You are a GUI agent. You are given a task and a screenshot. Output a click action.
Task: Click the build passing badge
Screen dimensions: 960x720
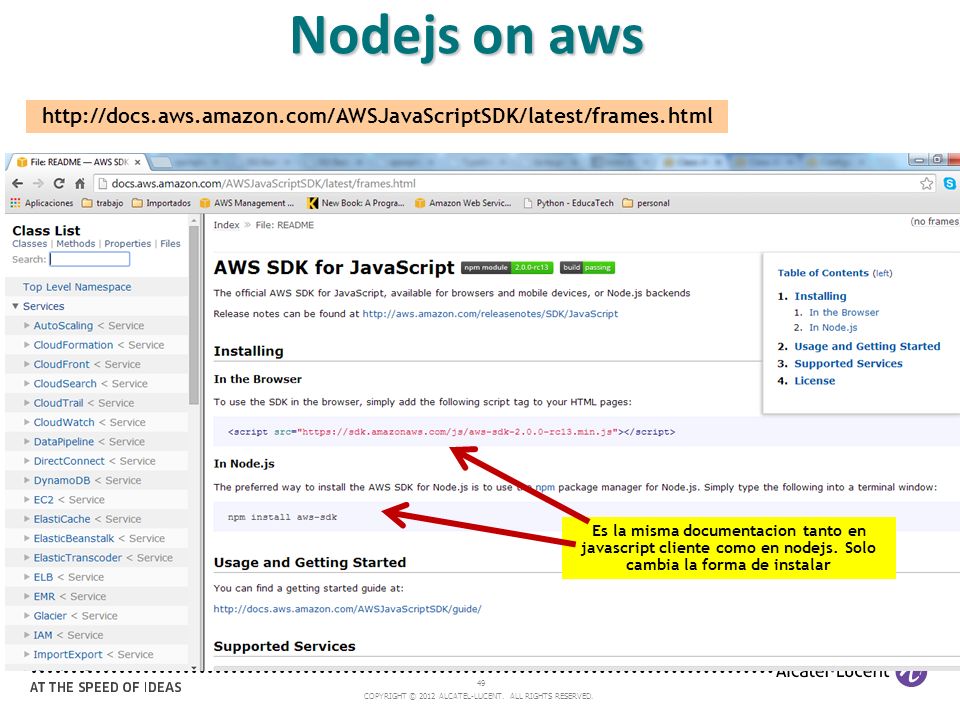(587, 268)
